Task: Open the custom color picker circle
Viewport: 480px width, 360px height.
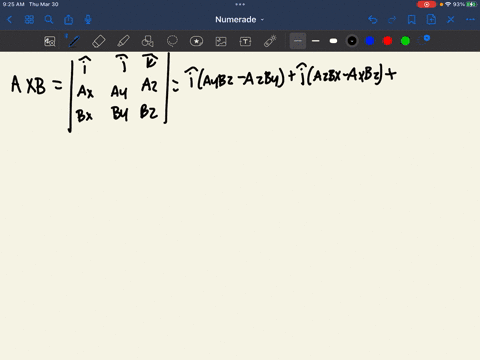Action: click(423, 41)
